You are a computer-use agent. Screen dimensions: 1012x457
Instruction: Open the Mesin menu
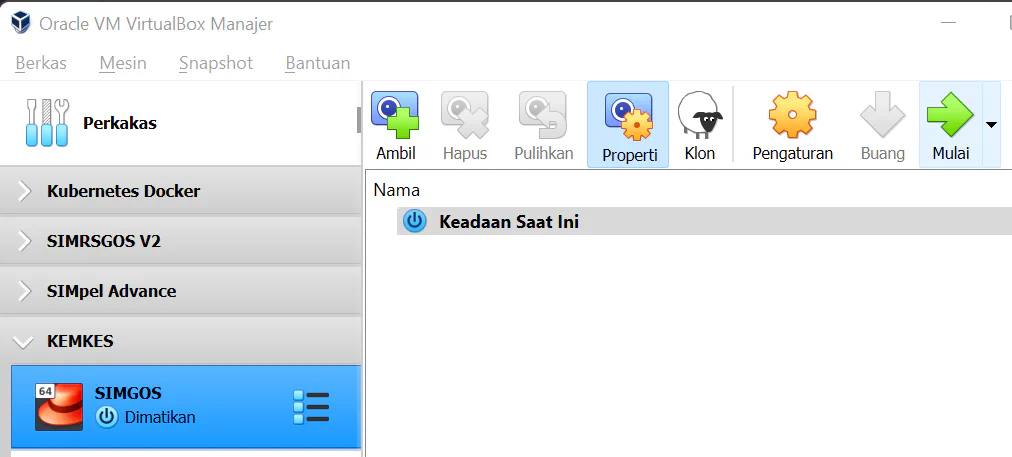pos(123,63)
